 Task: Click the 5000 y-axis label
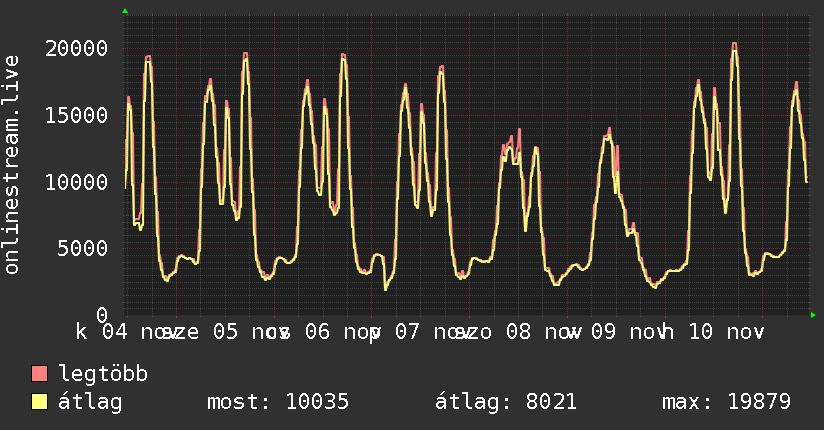pyautogui.click(x=83, y=249)
